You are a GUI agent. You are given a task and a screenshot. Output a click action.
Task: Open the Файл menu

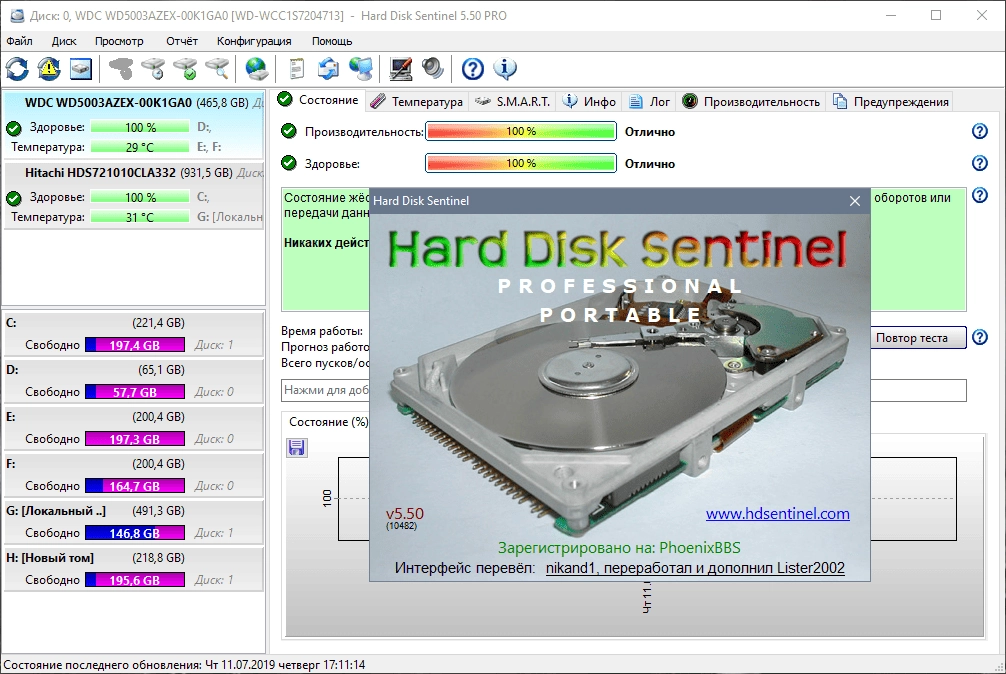point(19,41)
